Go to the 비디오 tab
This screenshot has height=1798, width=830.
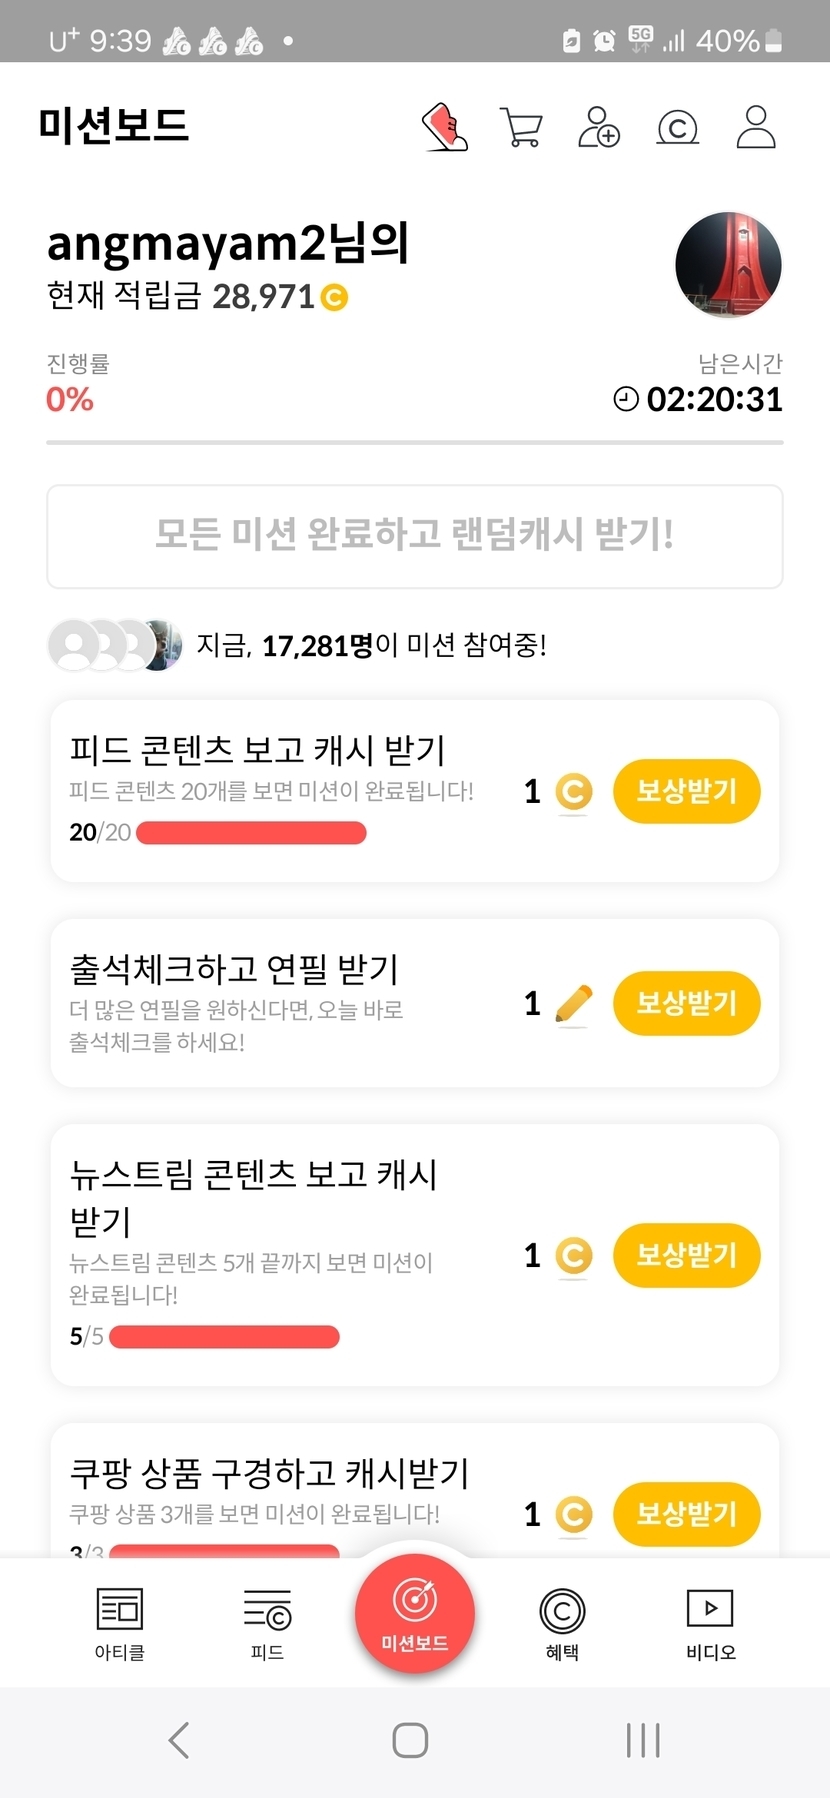tap(710, 1624)
